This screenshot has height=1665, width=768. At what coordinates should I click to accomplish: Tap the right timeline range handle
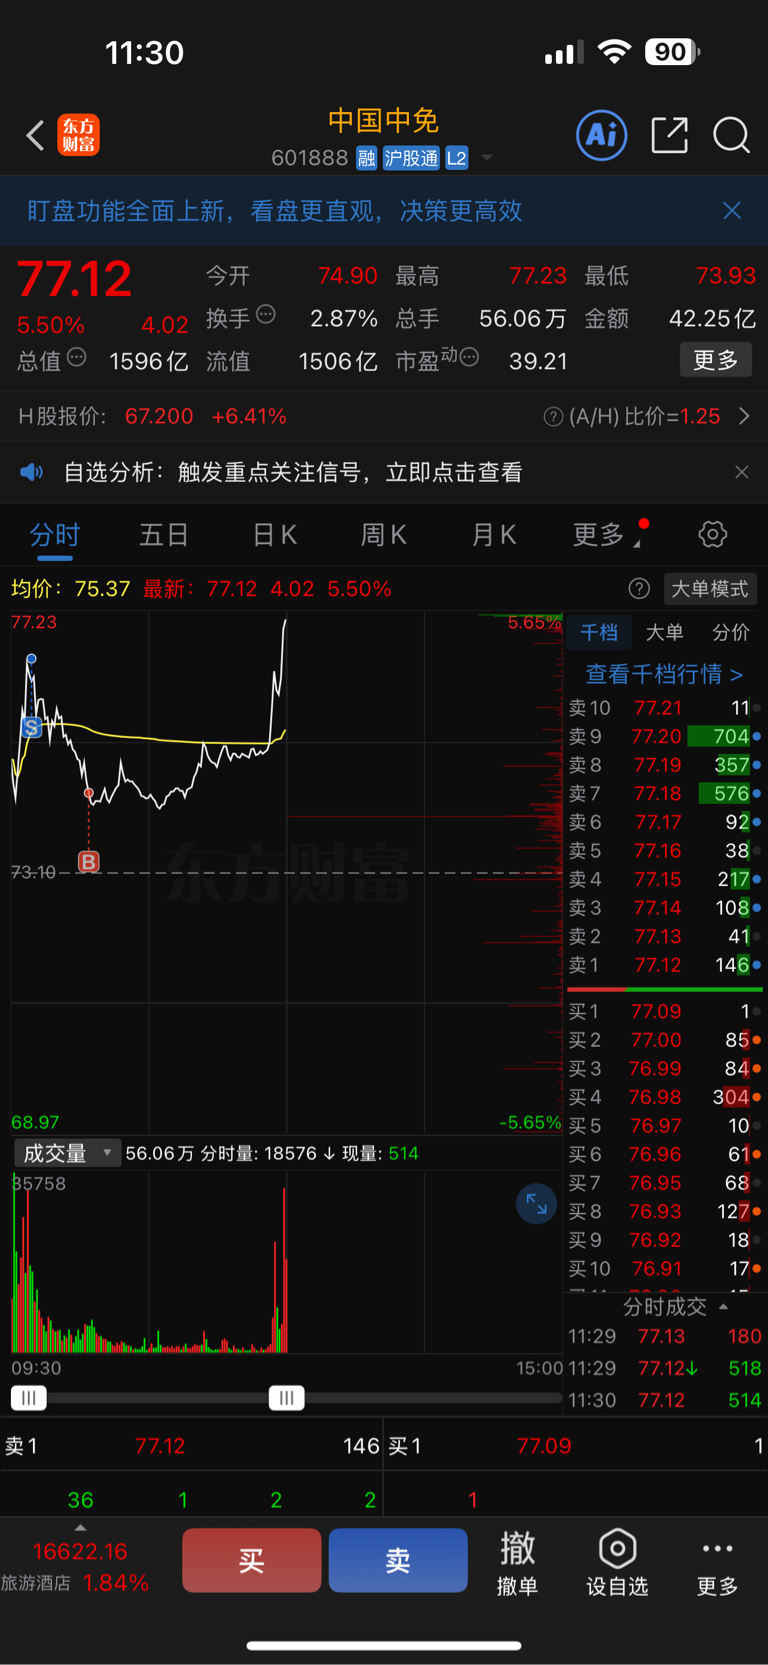[x=286, y=1397]
